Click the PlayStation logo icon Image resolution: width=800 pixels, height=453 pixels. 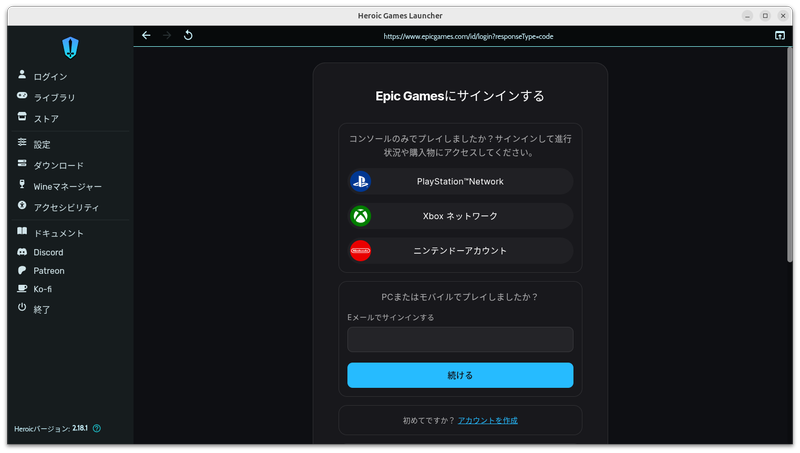pos(360,181)
